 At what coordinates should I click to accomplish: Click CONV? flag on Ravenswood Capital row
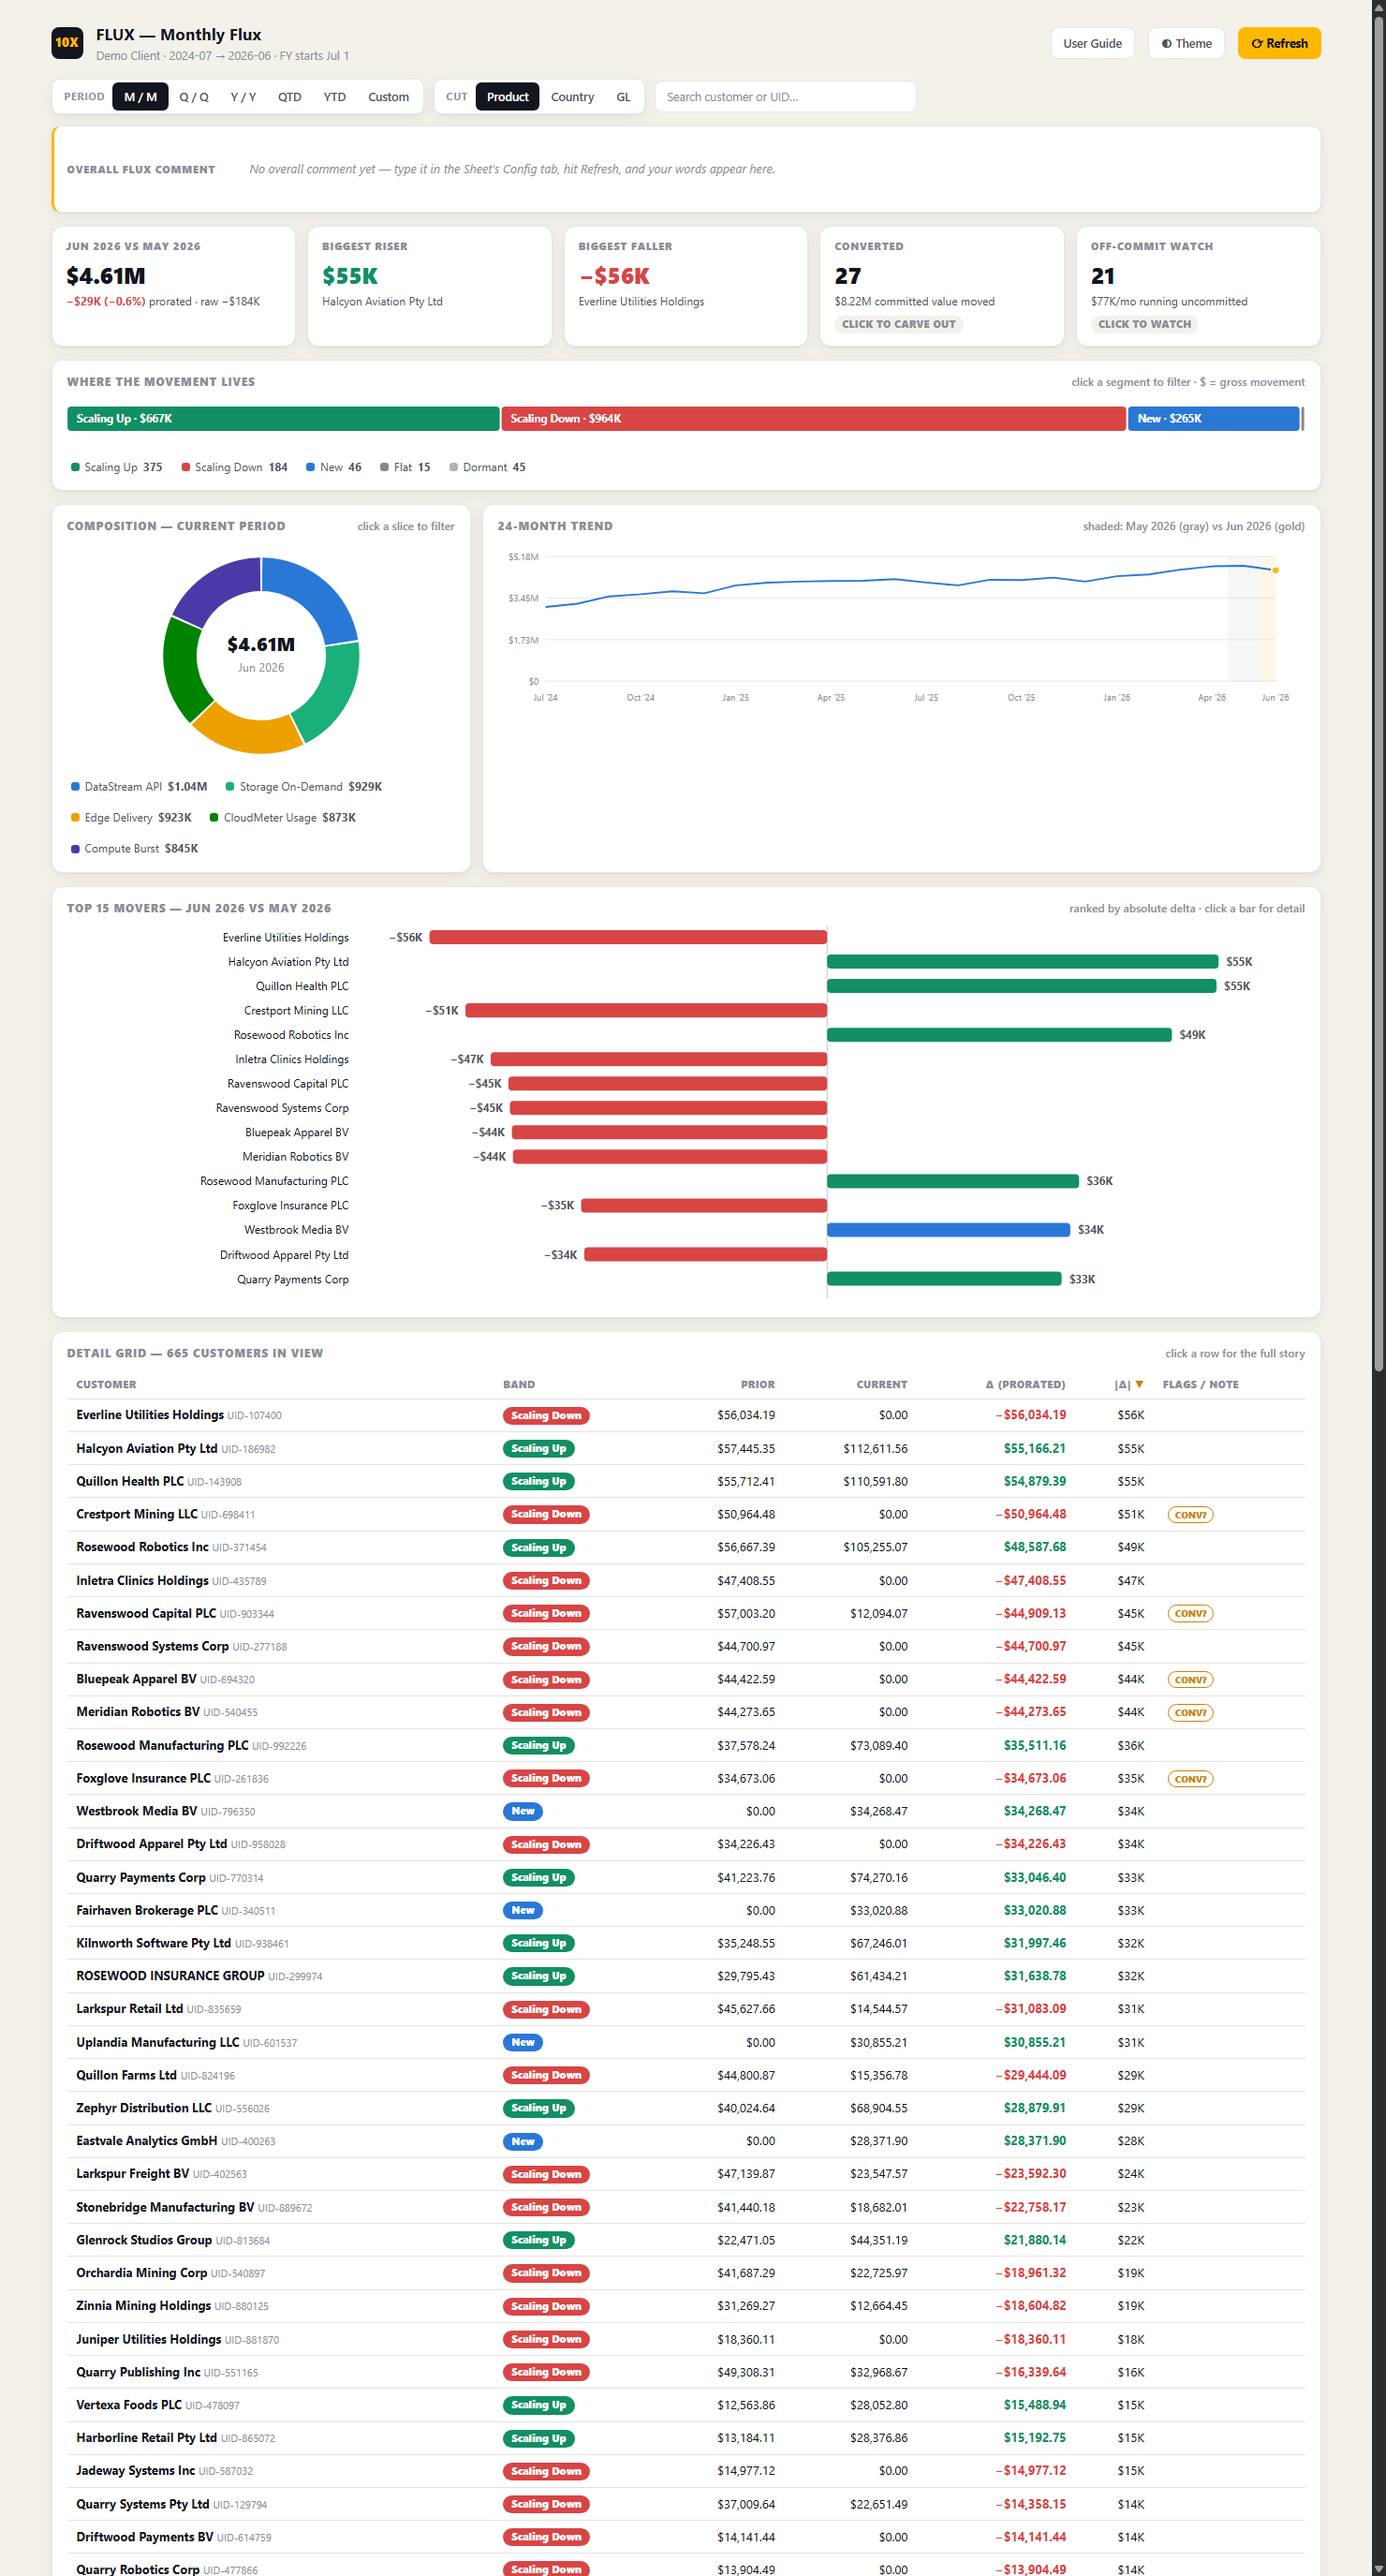point(1190,1614)
